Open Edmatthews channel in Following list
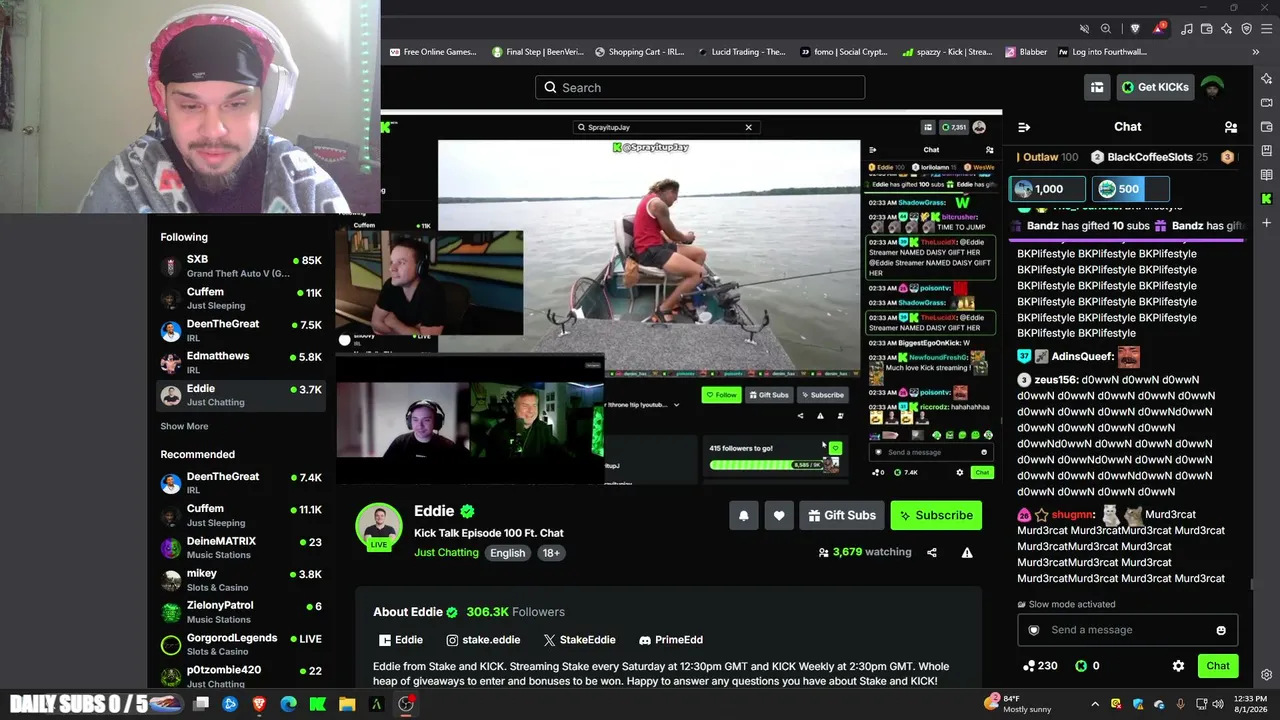1280x720 pixels. pyautogui.click(x=241, y=362)
